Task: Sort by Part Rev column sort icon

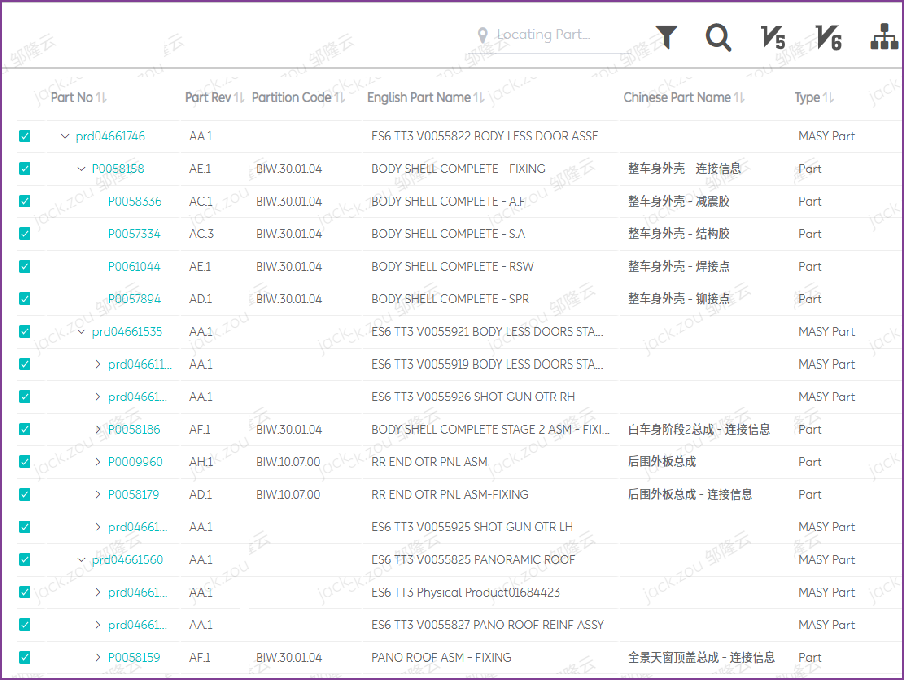Action: click(x=239, y=98)
